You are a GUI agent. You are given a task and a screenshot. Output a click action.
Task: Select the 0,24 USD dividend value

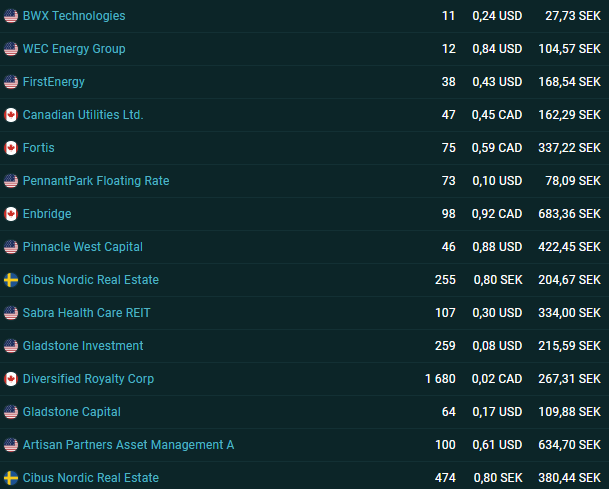(x=497, y=16)
